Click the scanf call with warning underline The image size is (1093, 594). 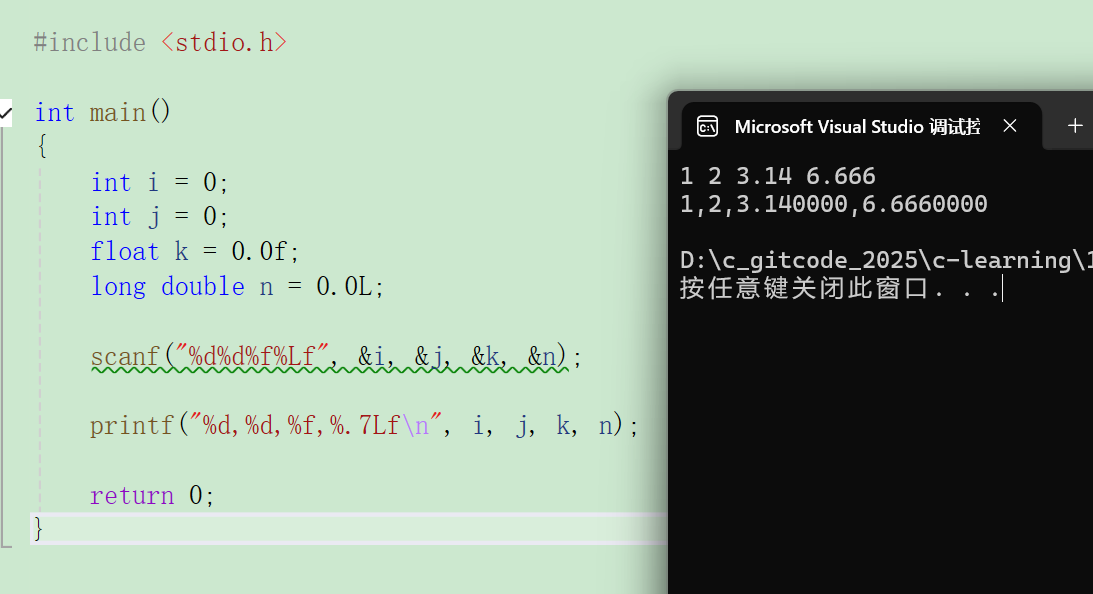pyautogui.click(x=335, y=356)
